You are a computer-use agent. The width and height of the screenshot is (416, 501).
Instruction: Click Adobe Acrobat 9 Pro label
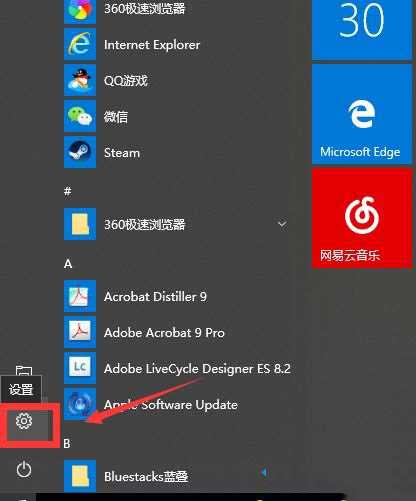tap(164, 333)
